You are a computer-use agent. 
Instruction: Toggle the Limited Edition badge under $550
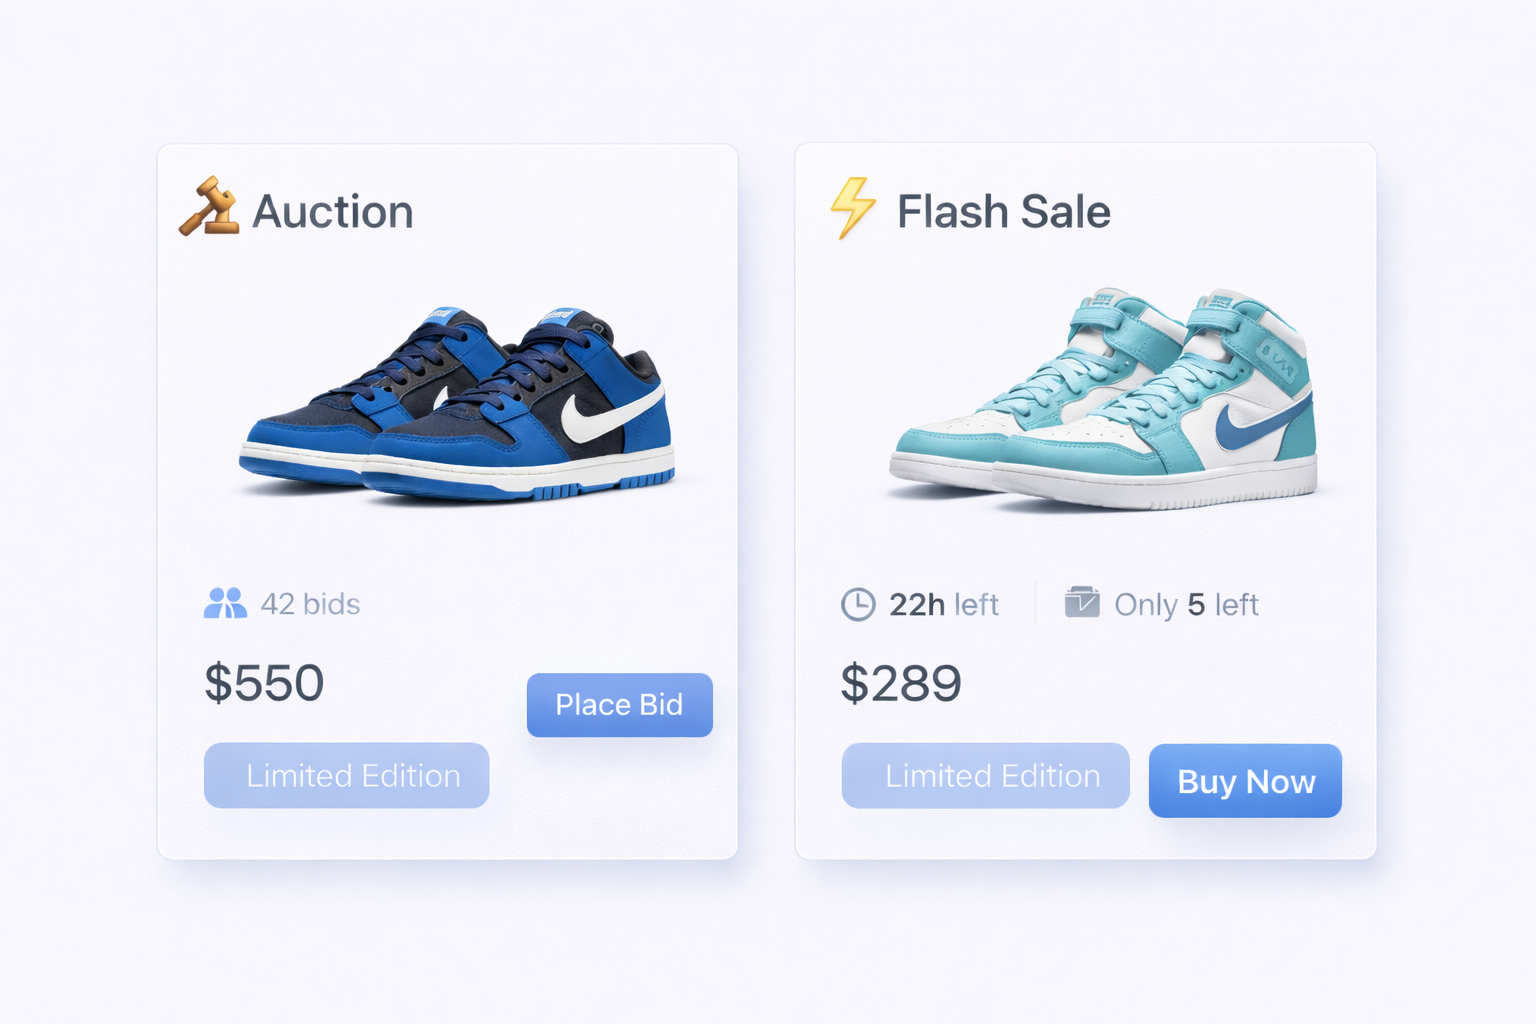tap(346, 775)
